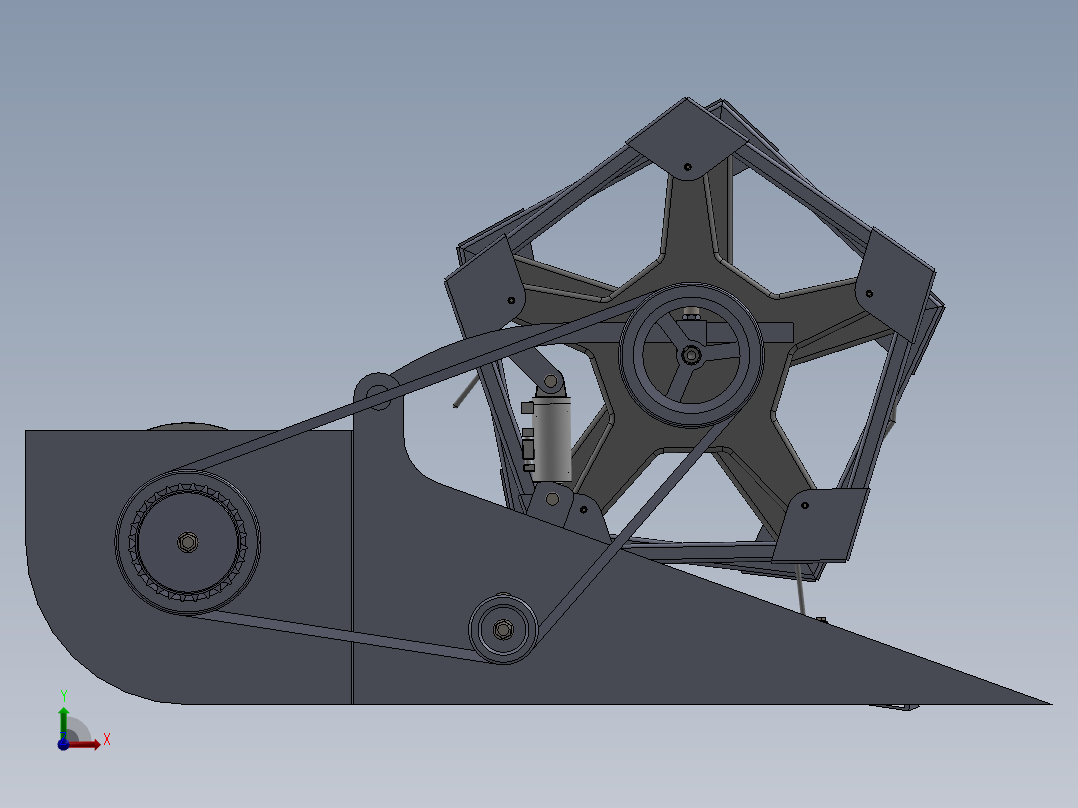Select the small idler pulley's center bolt
This screenshot has height=808, width=1078.
pyautogui.click(x=503, y=629)
